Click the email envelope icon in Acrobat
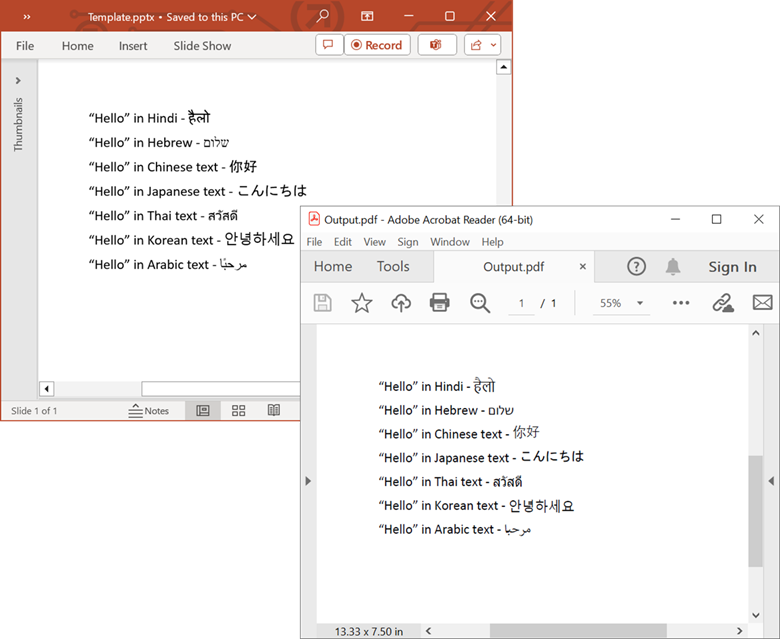780x639 pixels. (762, 302)
